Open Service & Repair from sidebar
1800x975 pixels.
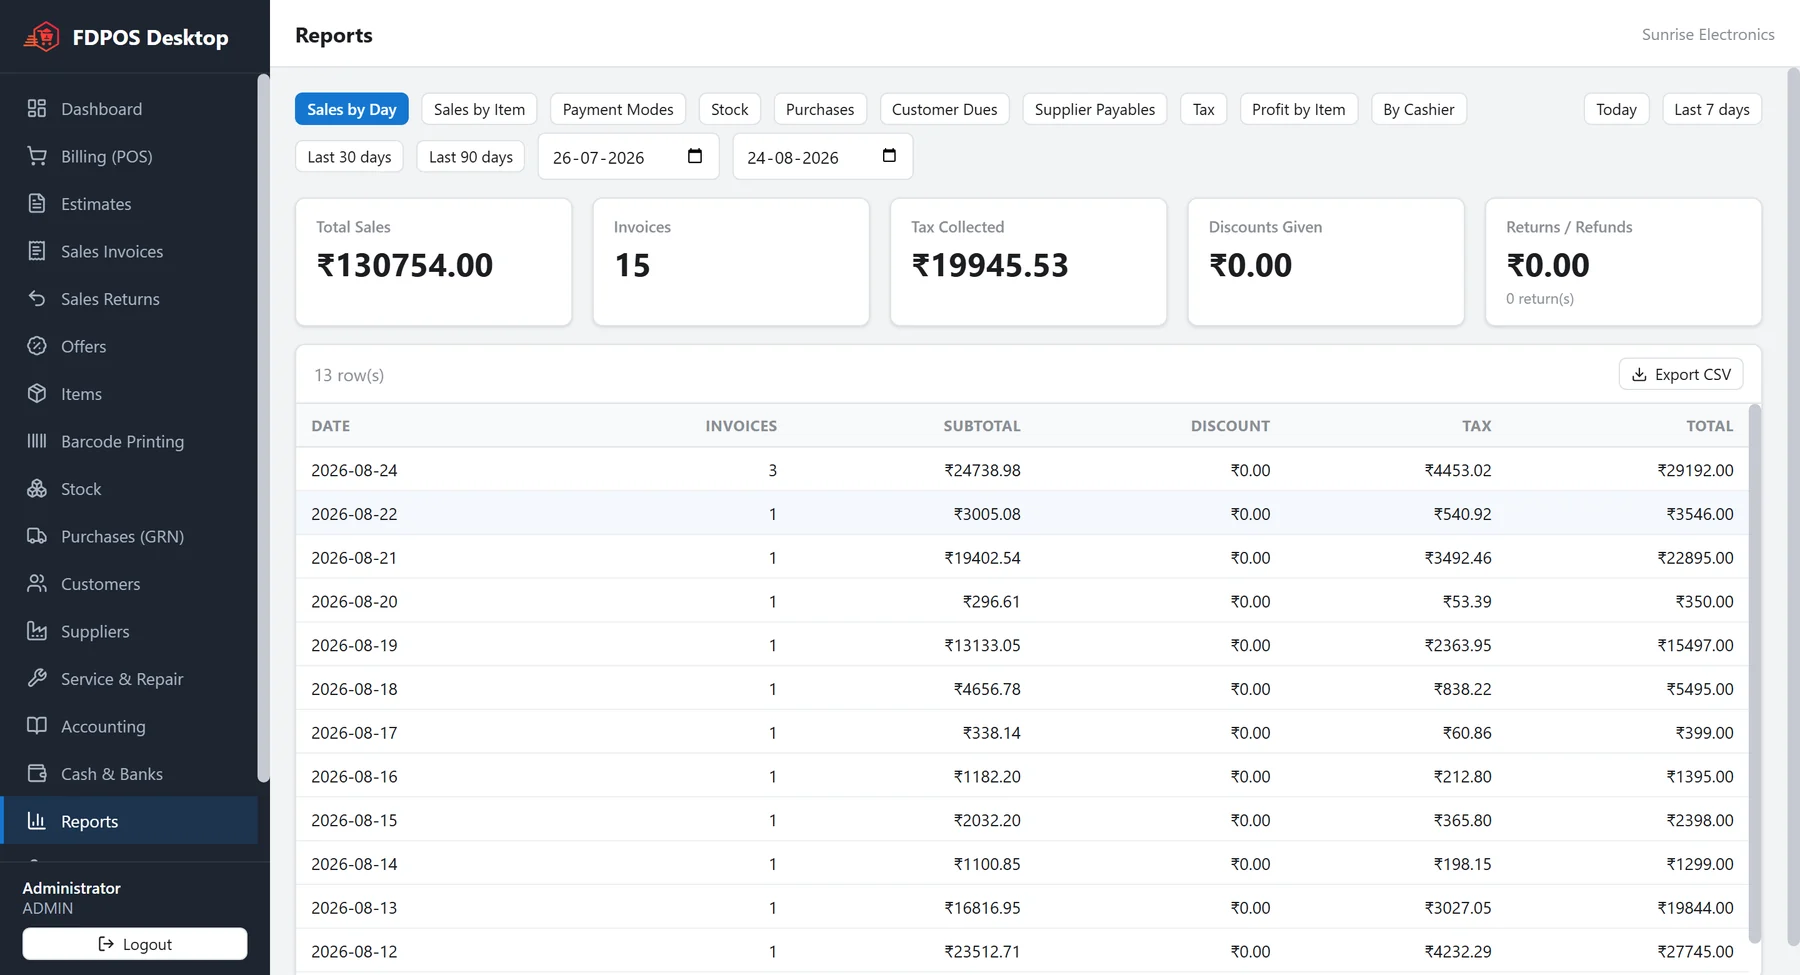[x=128, y=678]
